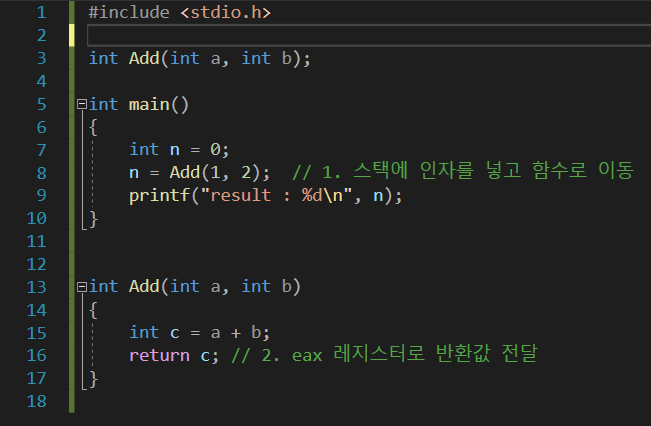Click the closing brace of main on line 10
651x426 pixels.
point(93,218)
